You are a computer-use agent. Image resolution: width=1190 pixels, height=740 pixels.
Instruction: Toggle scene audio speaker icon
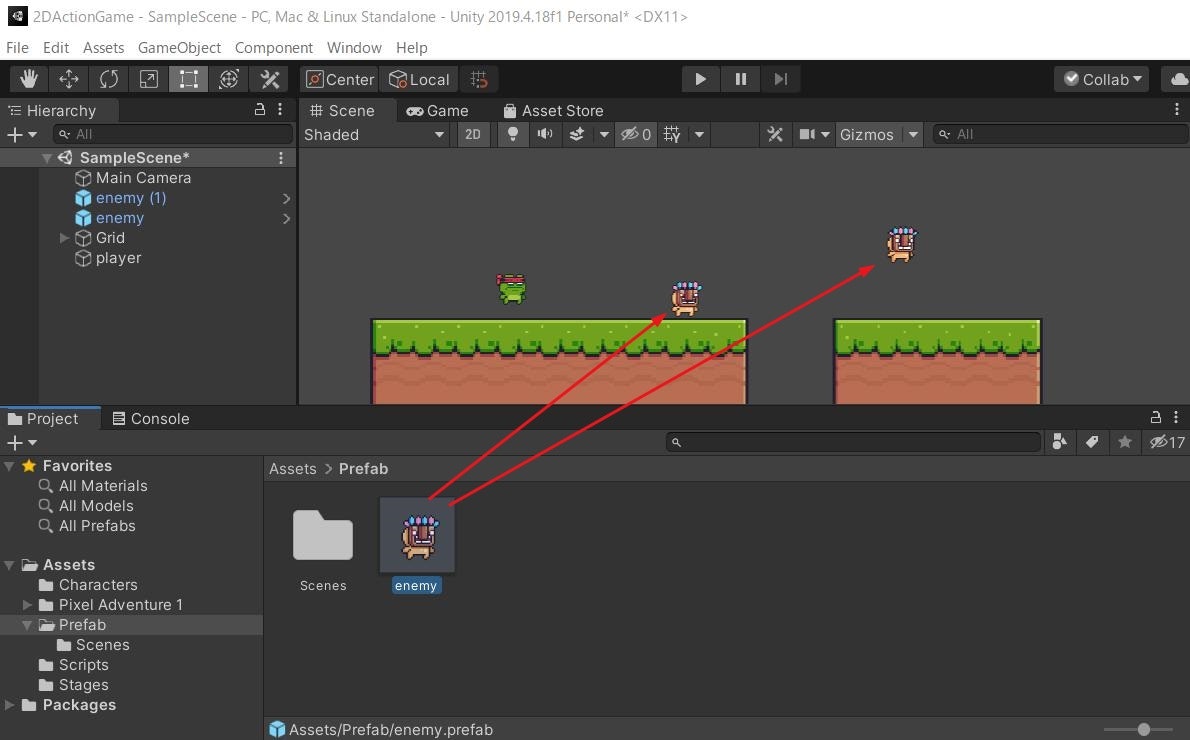[545, 134]
